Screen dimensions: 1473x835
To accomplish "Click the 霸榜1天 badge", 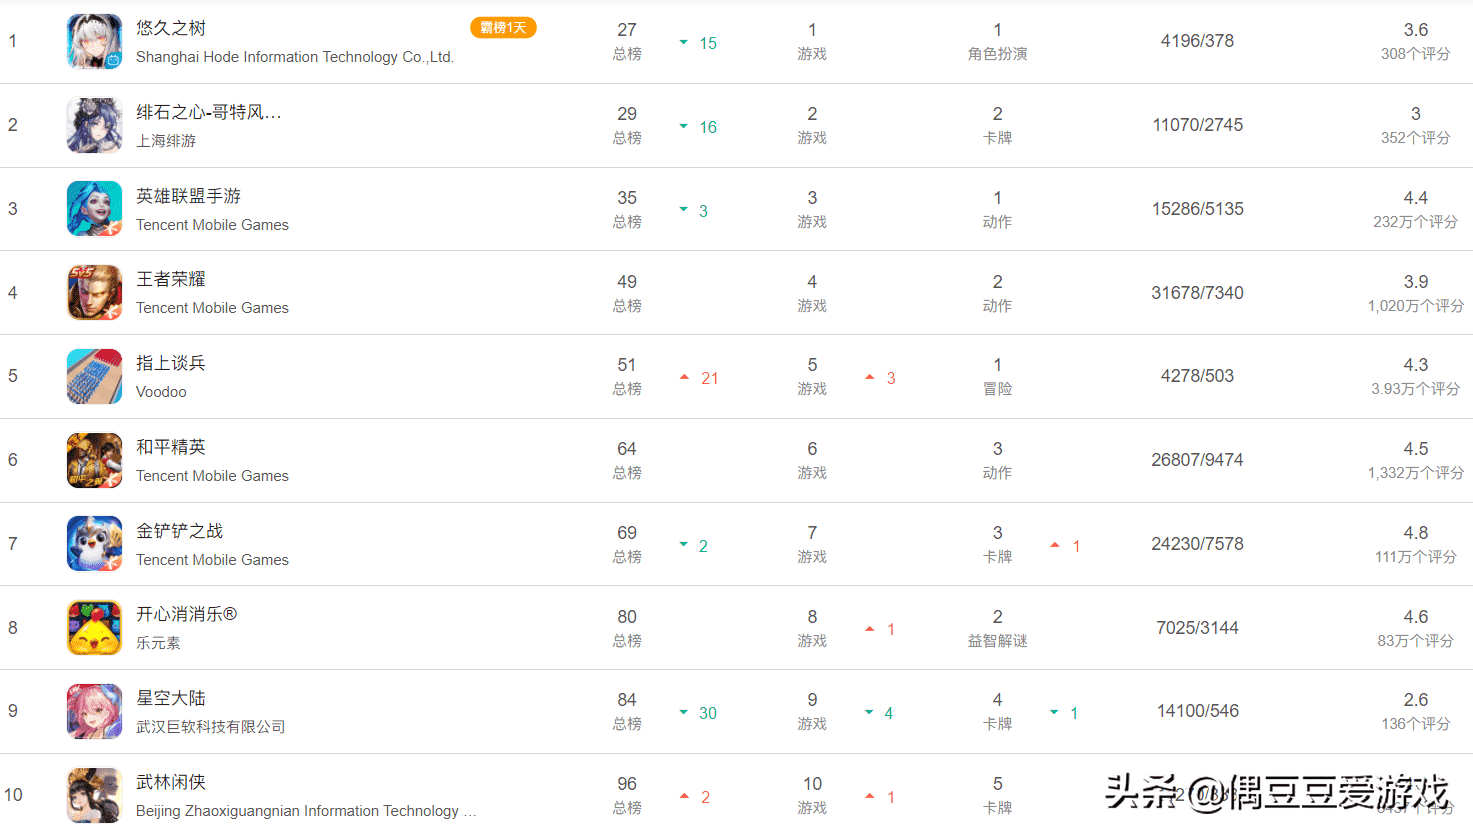I will (503, 28).
